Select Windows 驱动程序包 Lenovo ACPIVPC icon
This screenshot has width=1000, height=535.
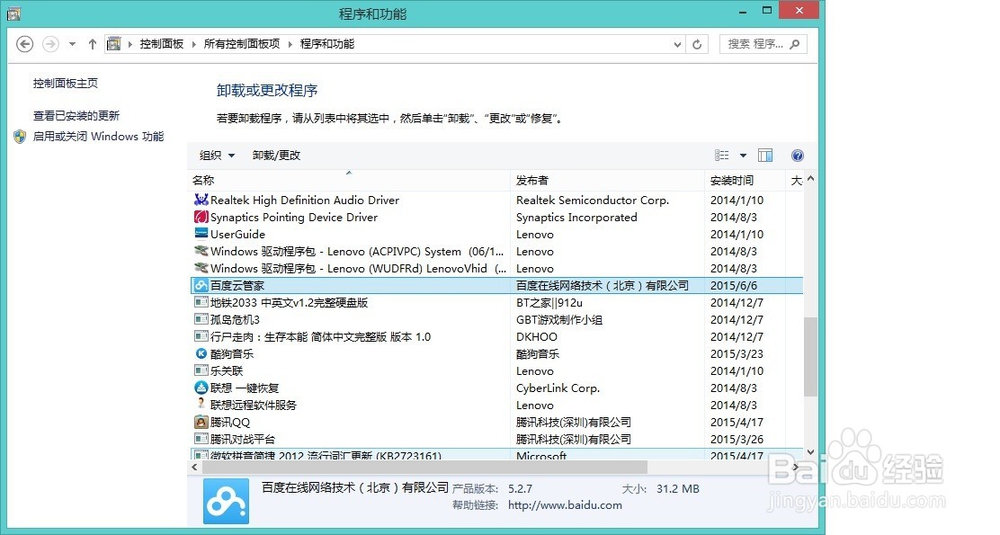201,251
